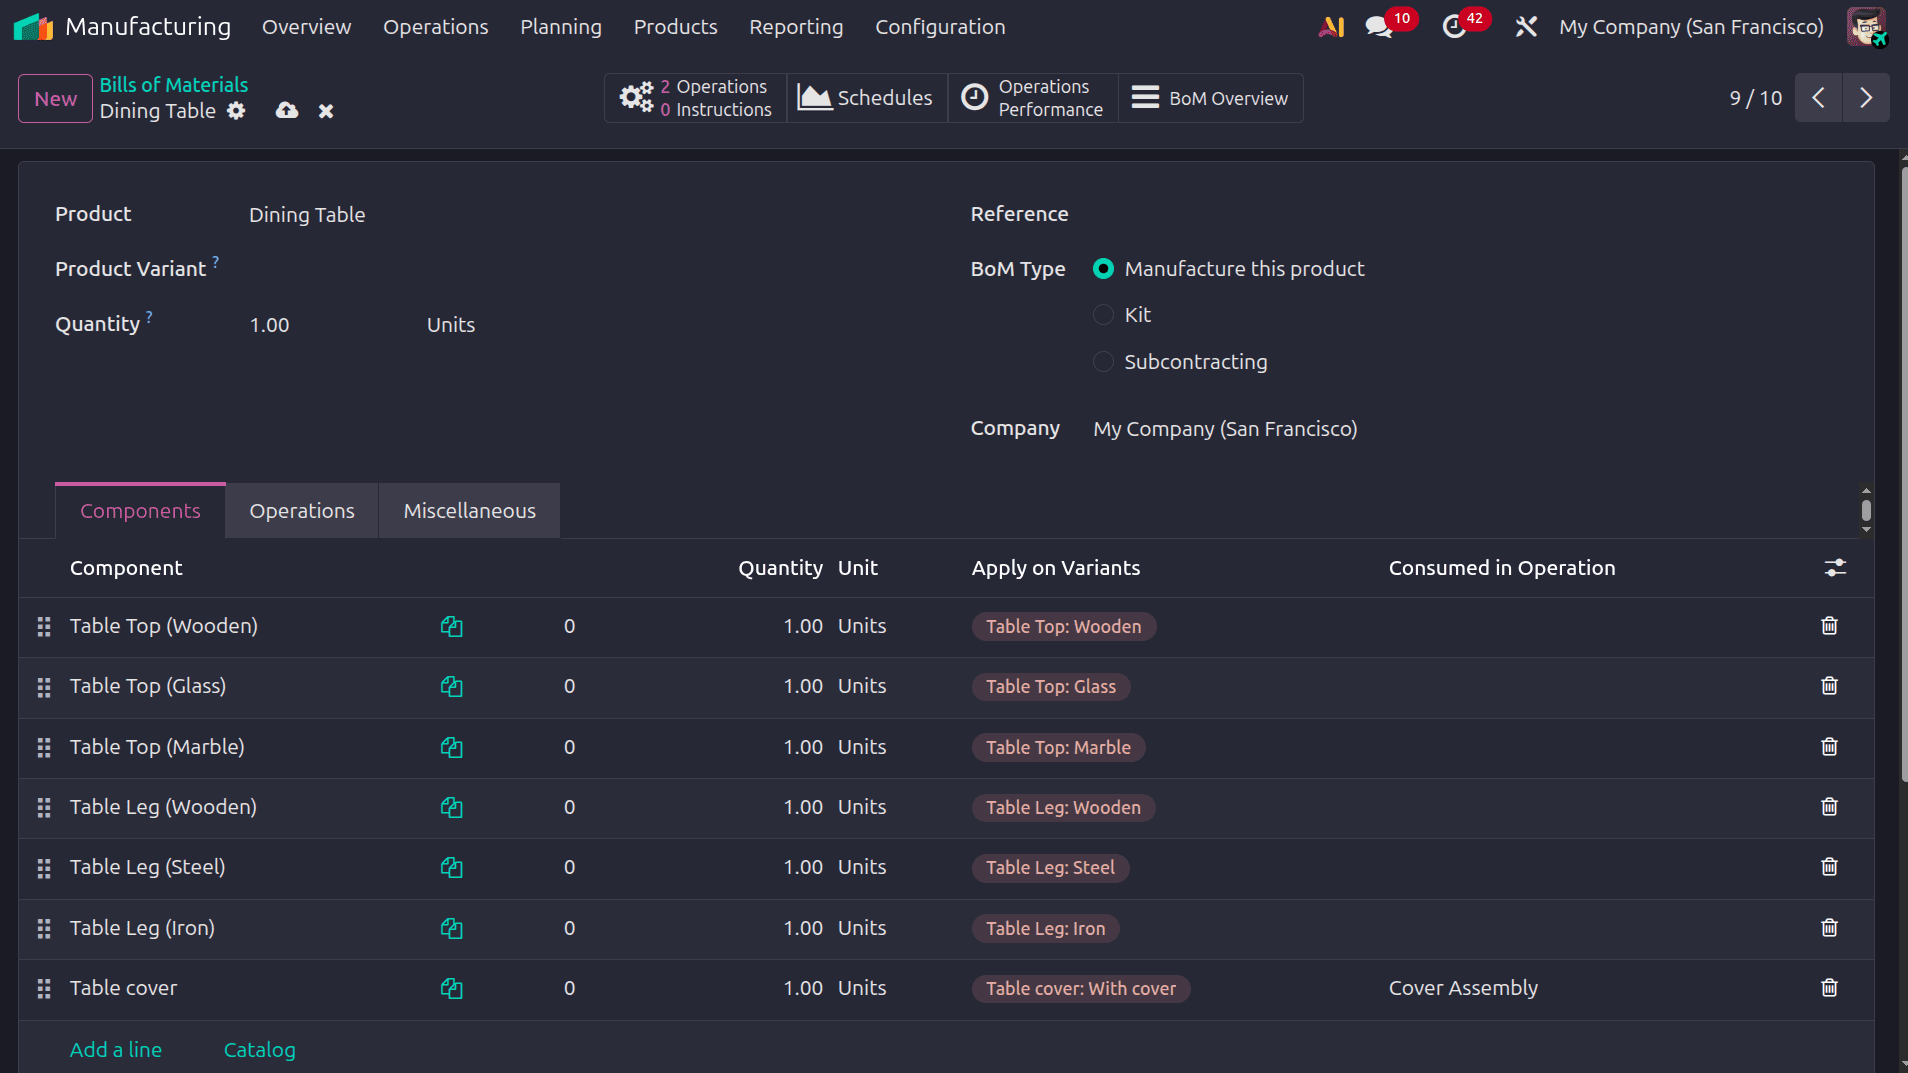This screenshot has height=1073, width=1908.
Task: Open Operations Performance stat button
Action: click(1033, 98)
